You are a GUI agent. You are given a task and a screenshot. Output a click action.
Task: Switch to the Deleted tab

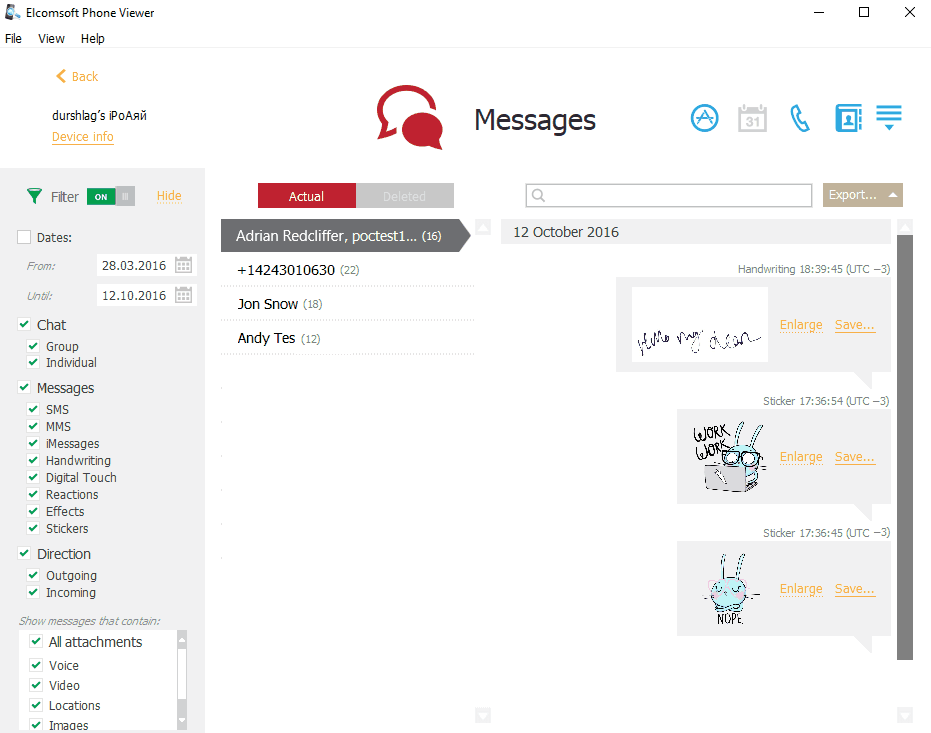pos(404,196)
